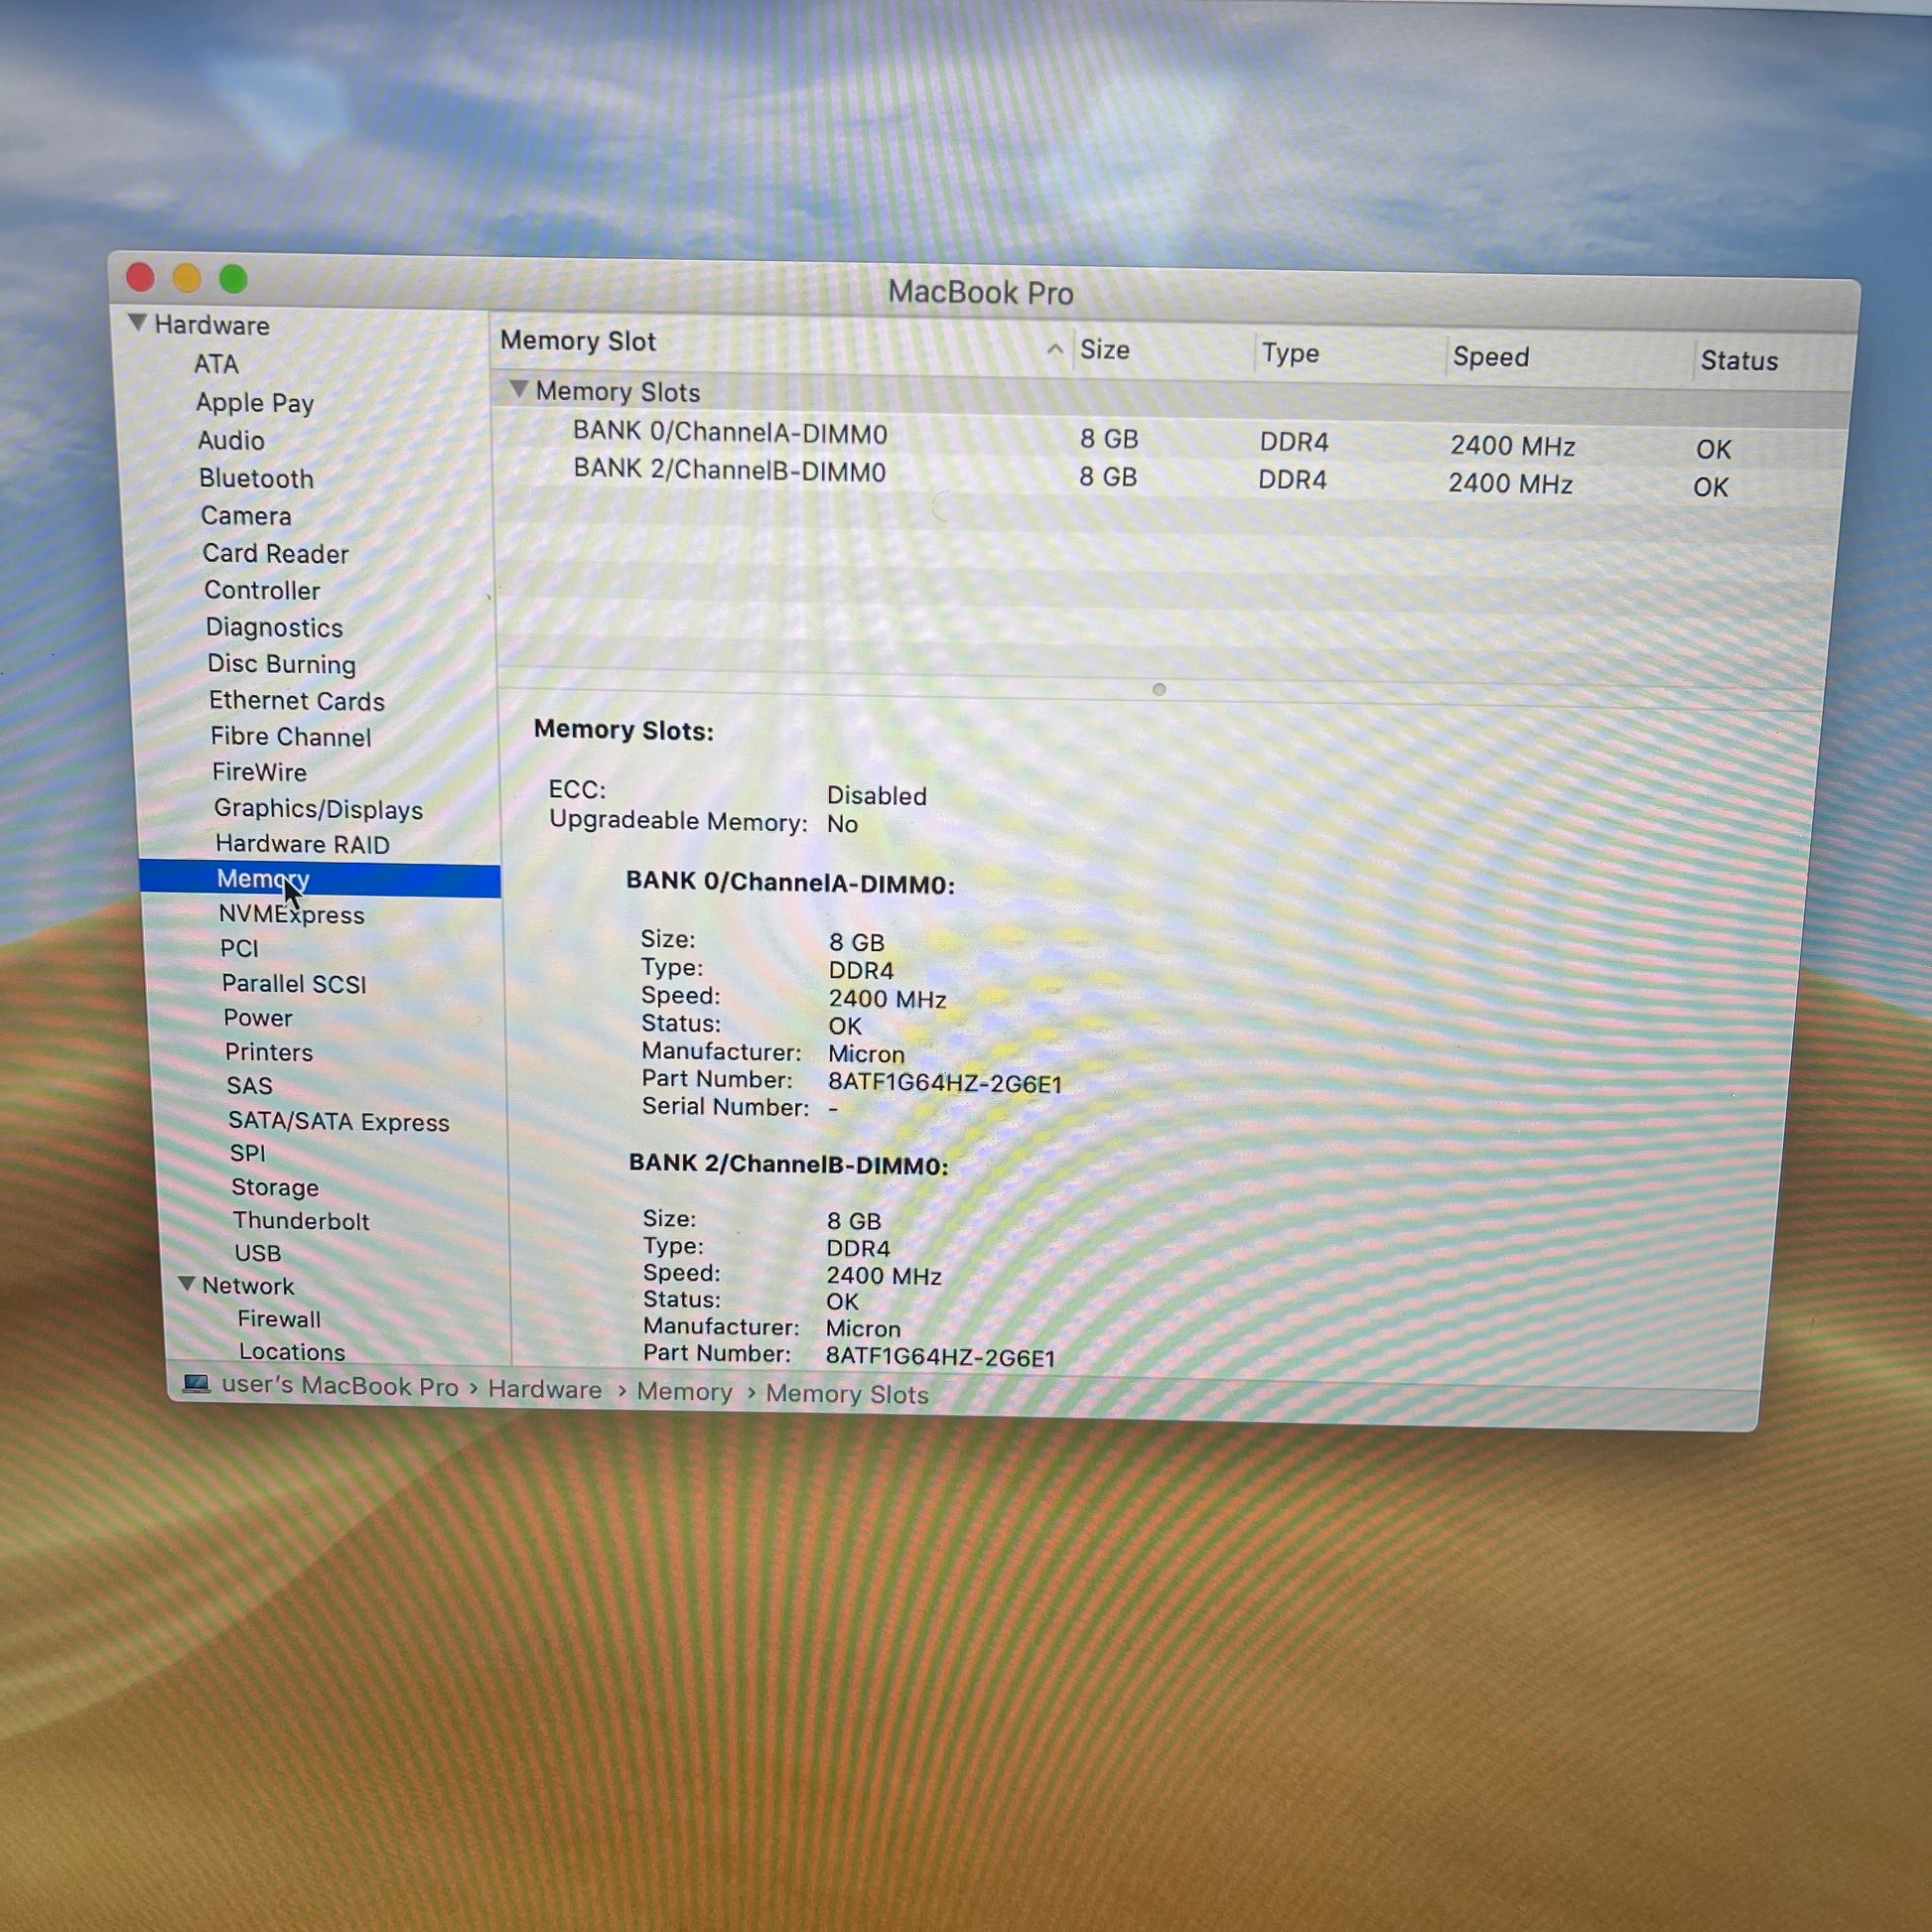The image size is (1932, 1932).
Task: Click the BANK 2/ChannelB-DIMM0 details heading
Action: point(788,1164)
